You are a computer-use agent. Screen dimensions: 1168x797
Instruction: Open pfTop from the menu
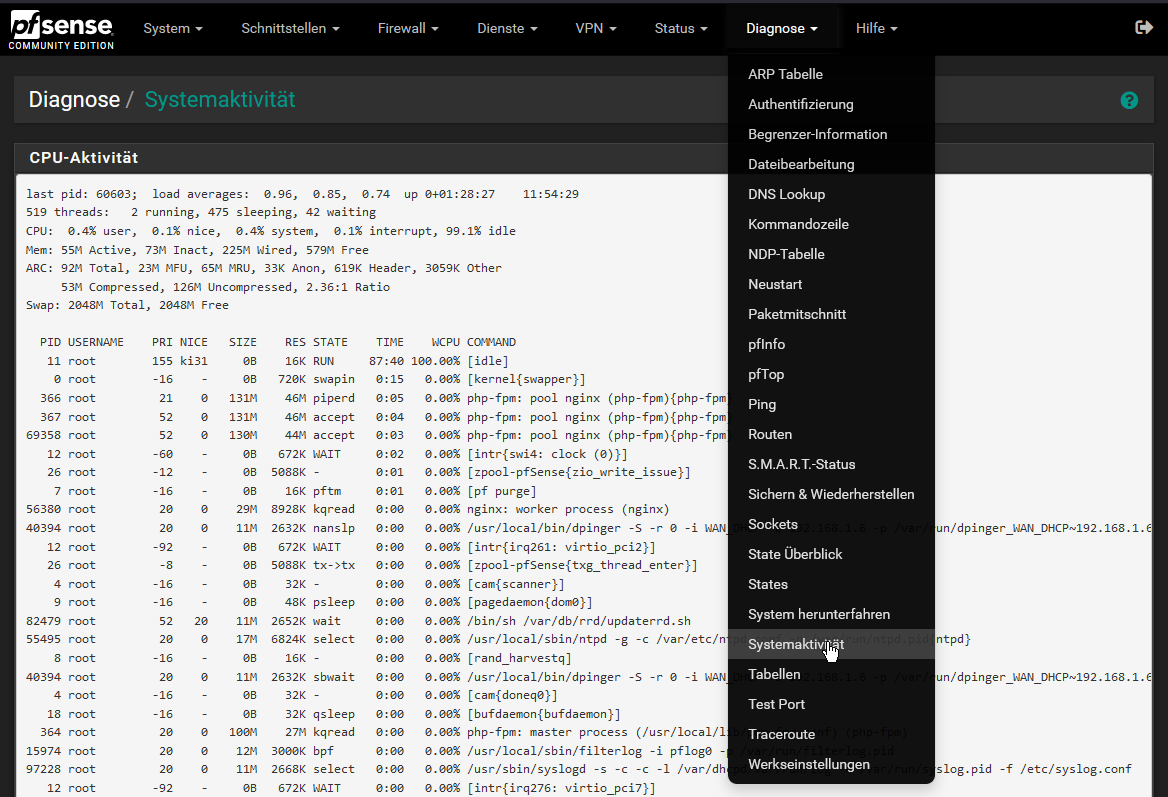click(x=831, y=374)
